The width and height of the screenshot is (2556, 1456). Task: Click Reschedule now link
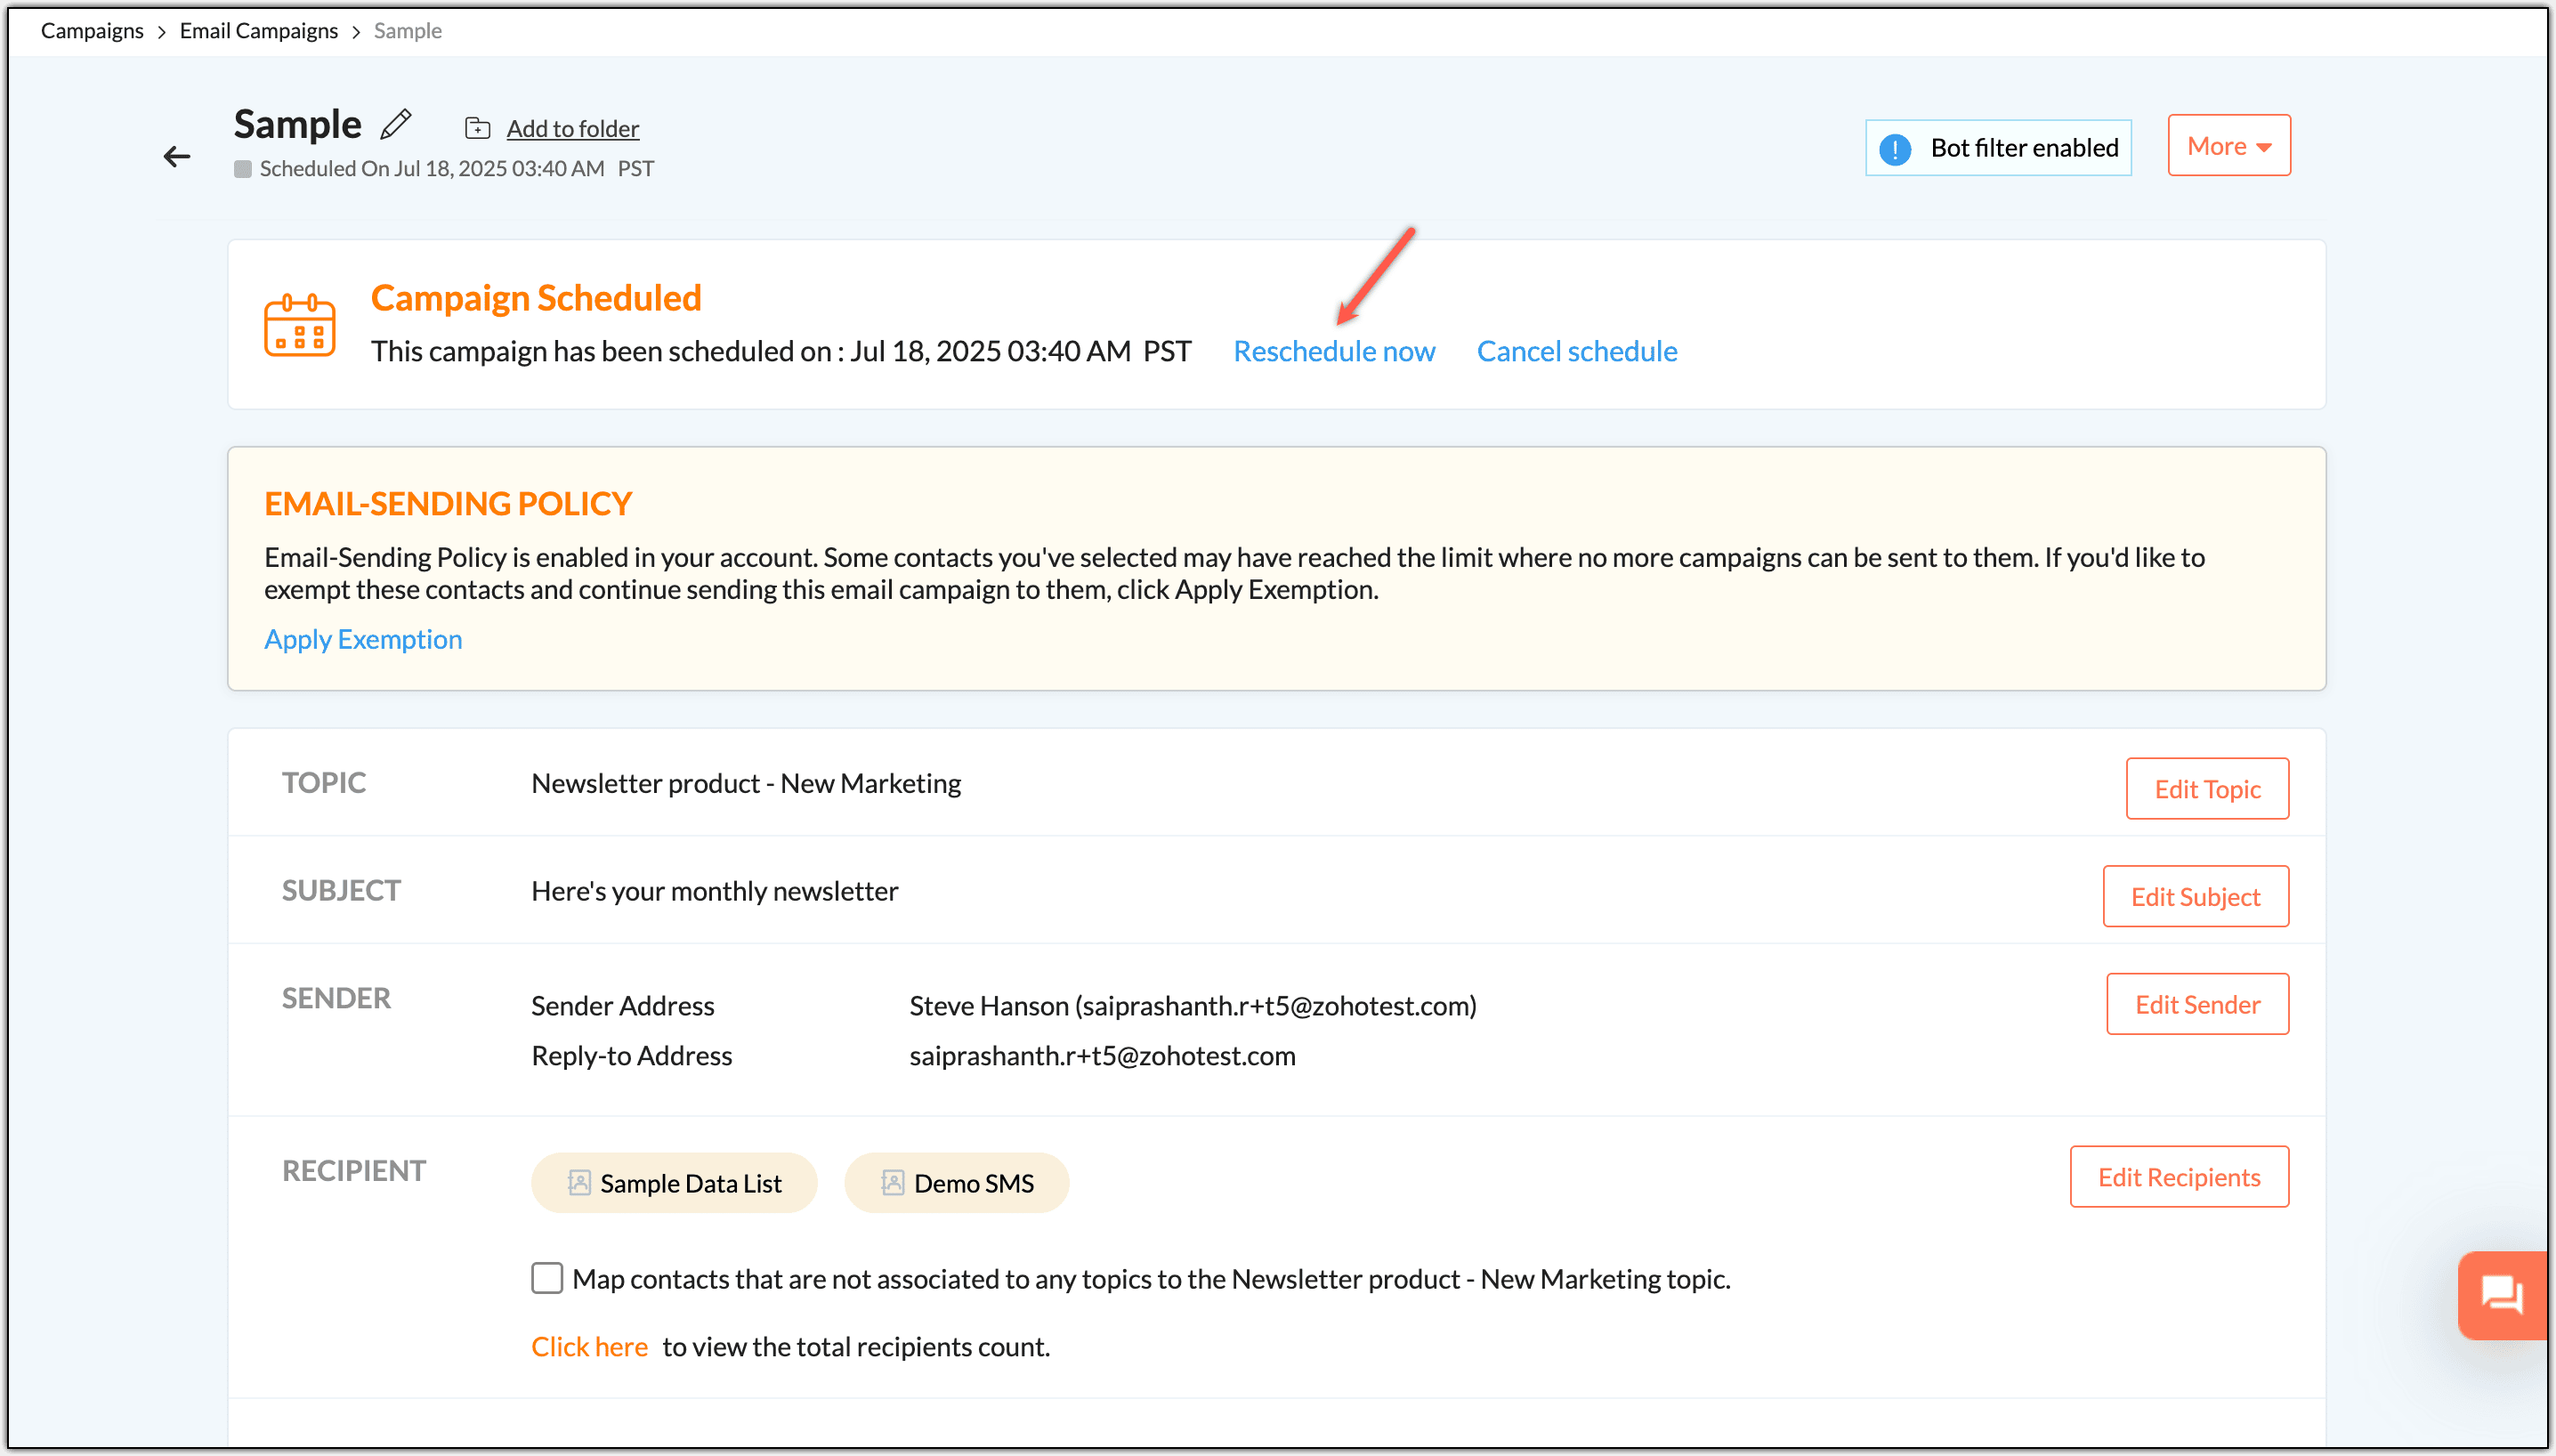coord(1333,351)
